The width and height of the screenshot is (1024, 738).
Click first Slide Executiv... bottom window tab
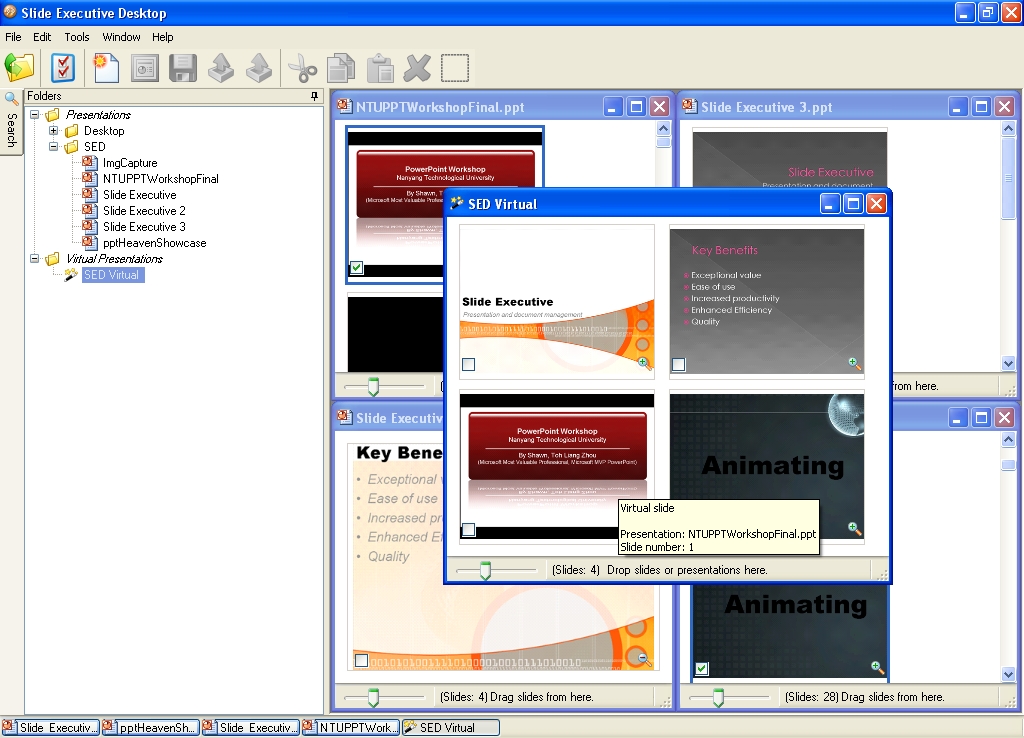pyautogui.click(x=50, y=728)
